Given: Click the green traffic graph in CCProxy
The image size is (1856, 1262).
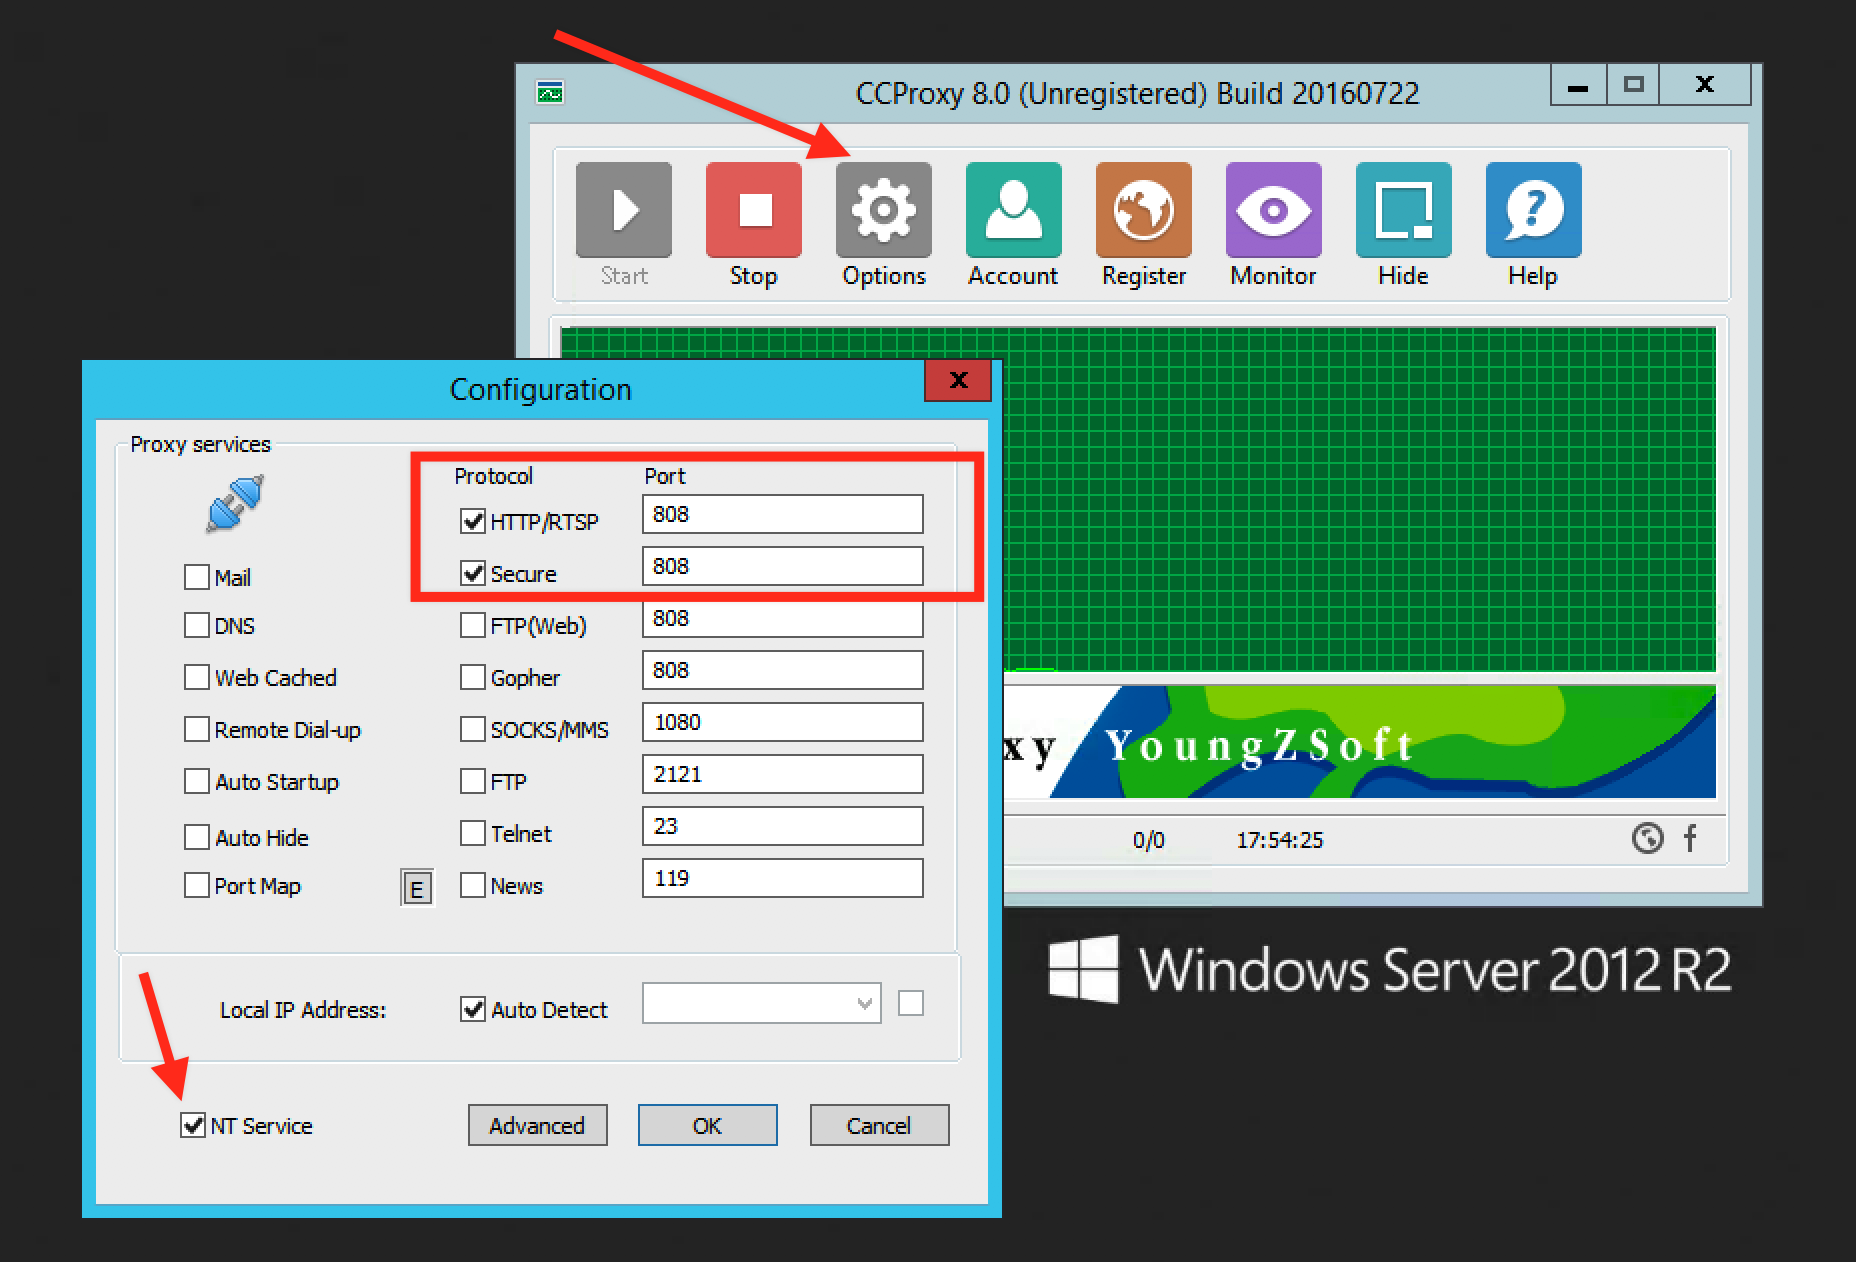Looking at the screenshot, I should point(1358,498).
